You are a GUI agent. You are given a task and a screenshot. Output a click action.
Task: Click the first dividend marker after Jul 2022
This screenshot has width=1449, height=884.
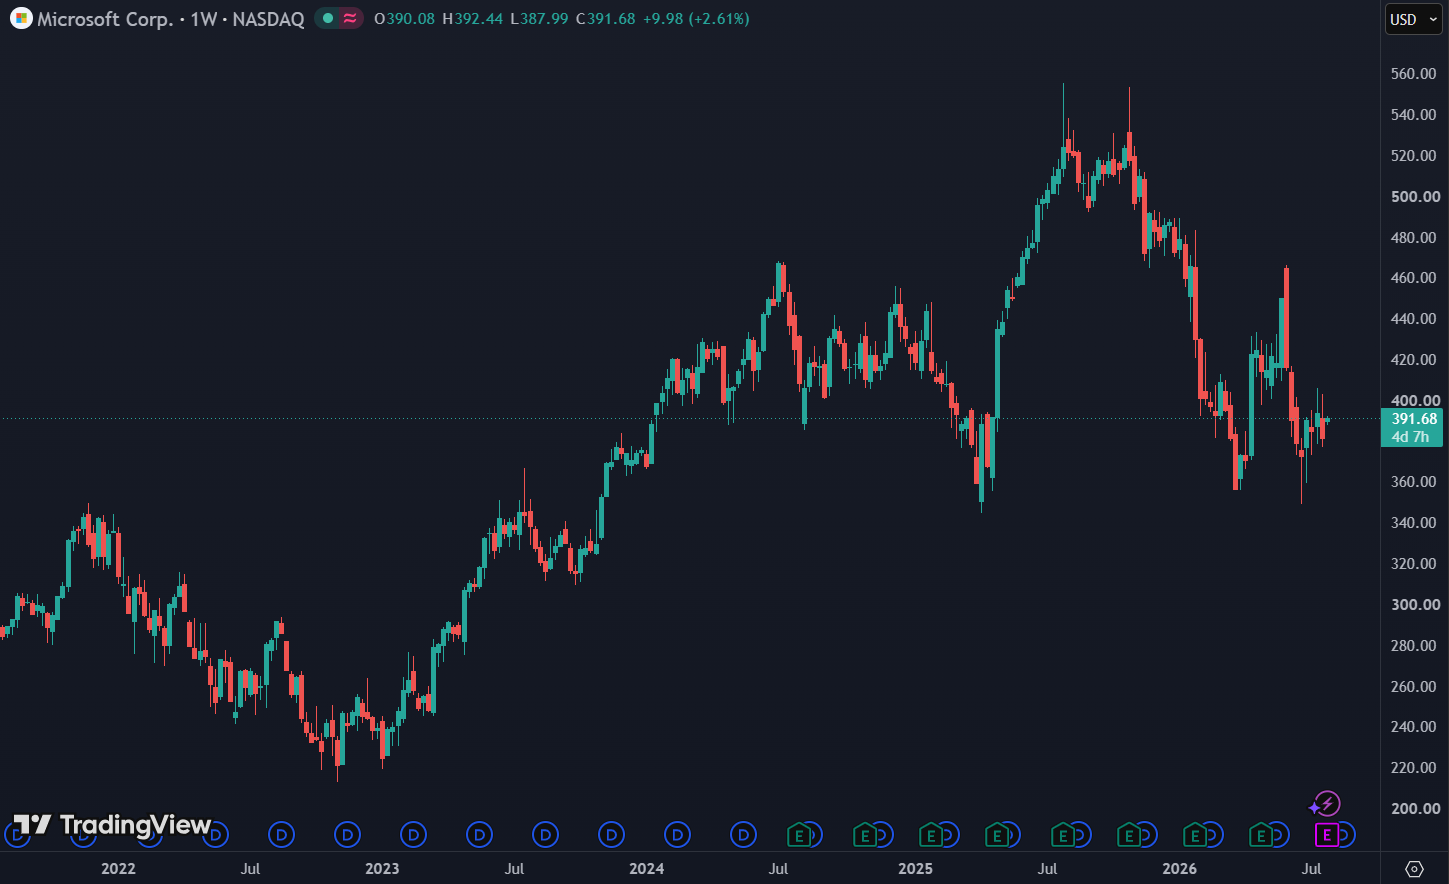coord(281,834)
